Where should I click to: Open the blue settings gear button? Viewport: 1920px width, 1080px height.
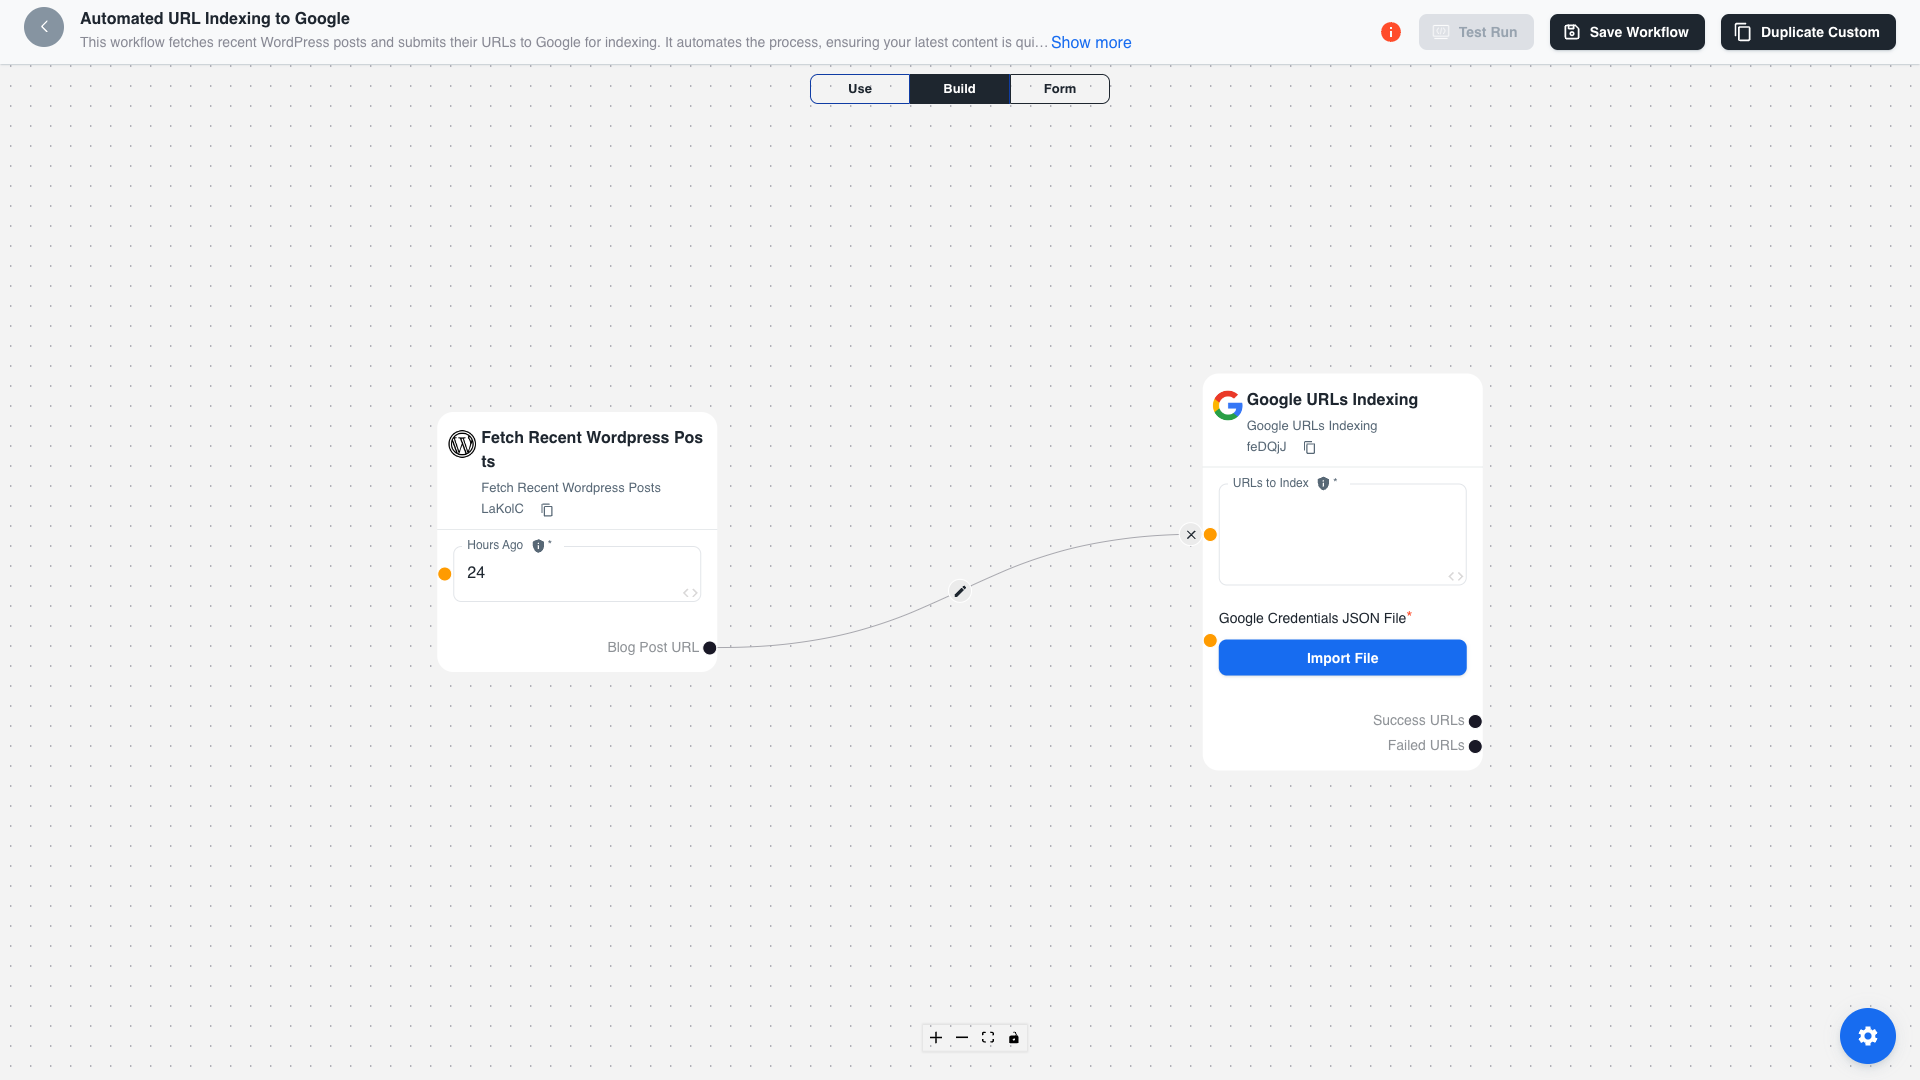(1867, 1036)
